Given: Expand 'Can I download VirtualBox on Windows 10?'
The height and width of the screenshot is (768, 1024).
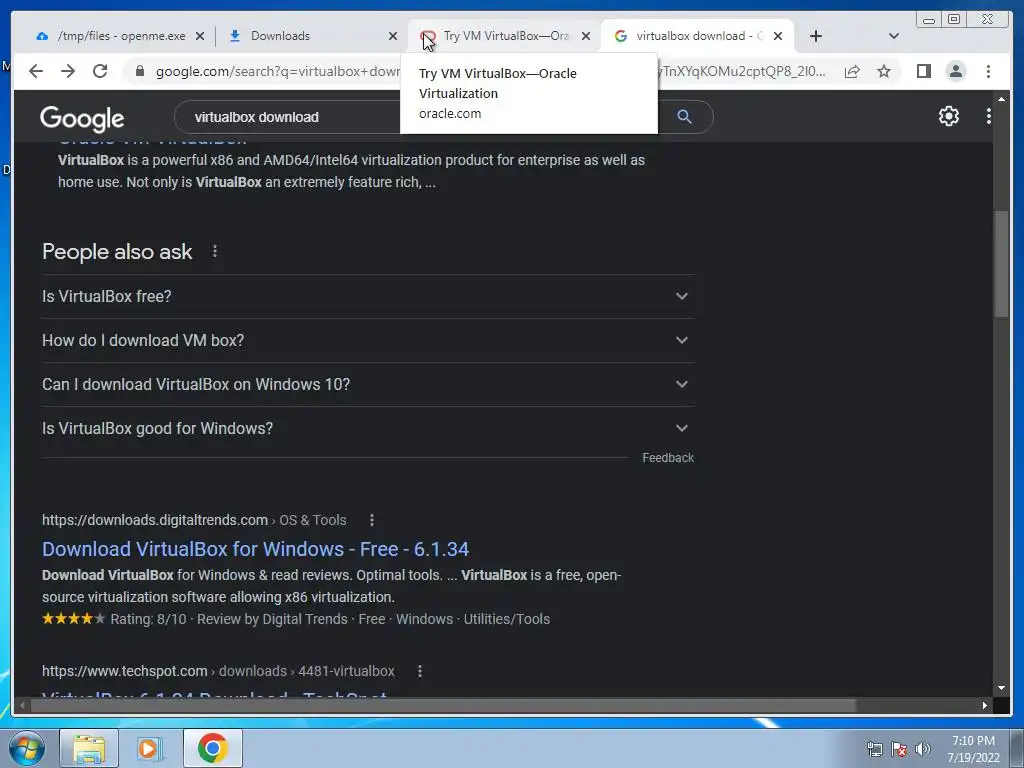Looking at the screenshot, I should click(x=368, y=384).
